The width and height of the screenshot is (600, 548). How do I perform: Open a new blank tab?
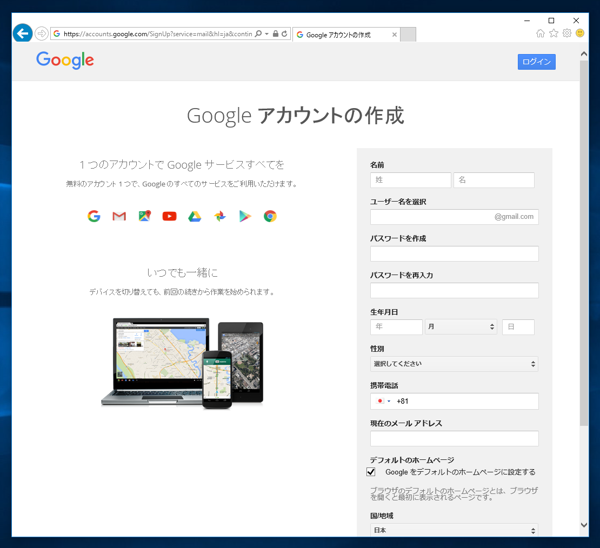tap(408, 34)
